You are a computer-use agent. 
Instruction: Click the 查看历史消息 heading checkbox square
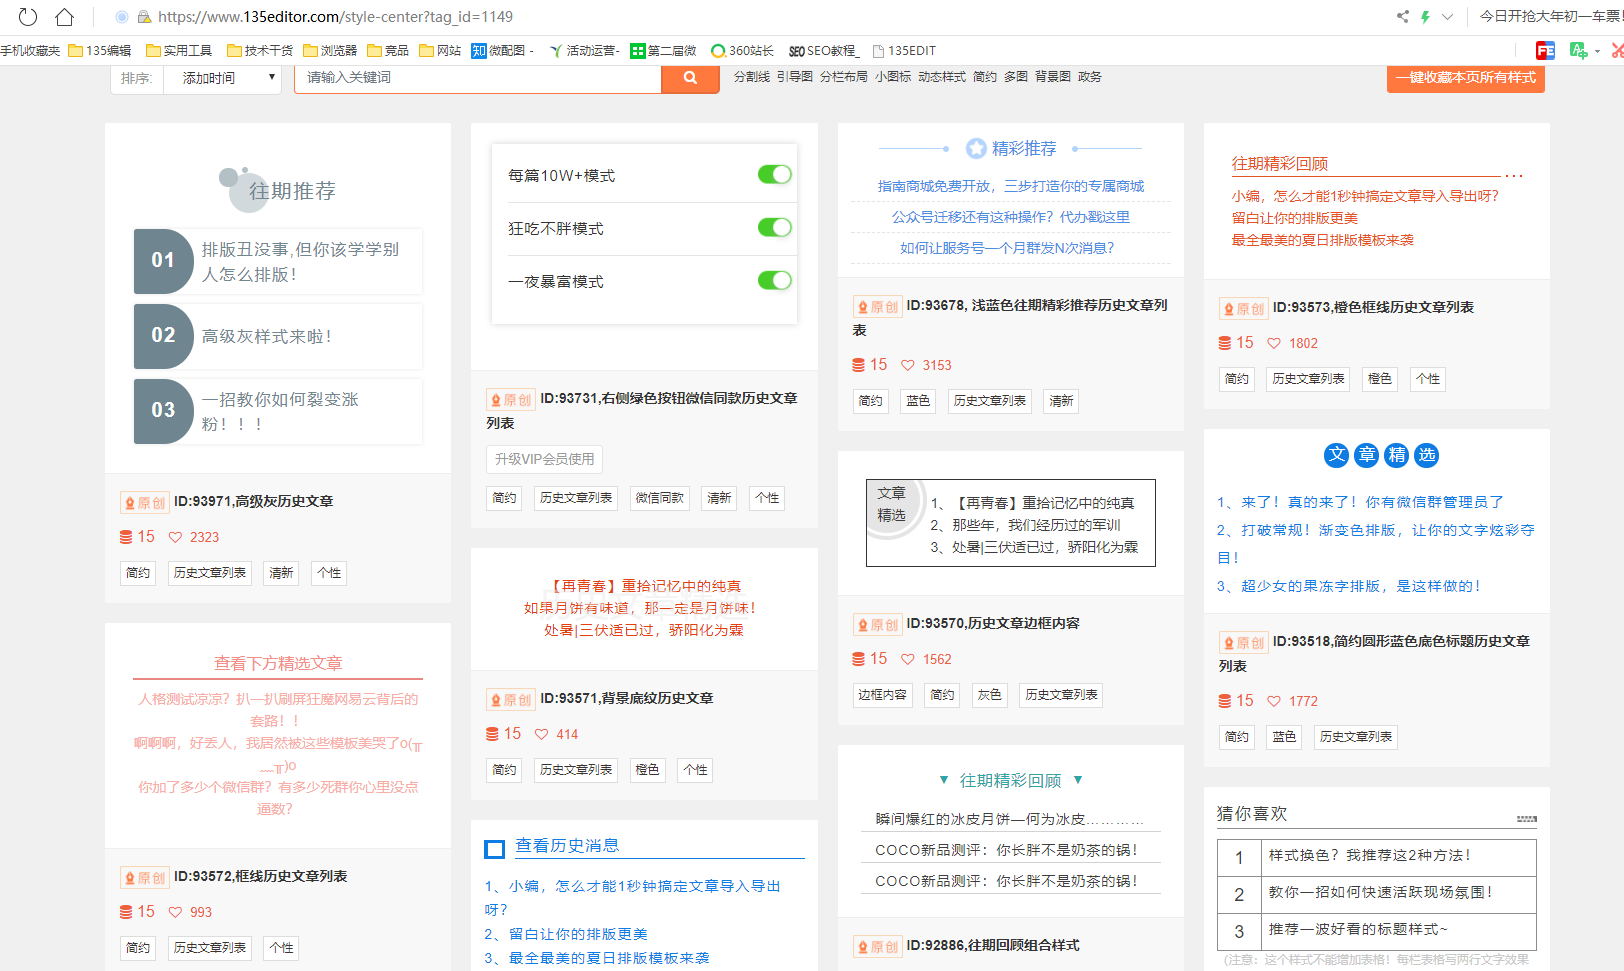click(494, 849)
